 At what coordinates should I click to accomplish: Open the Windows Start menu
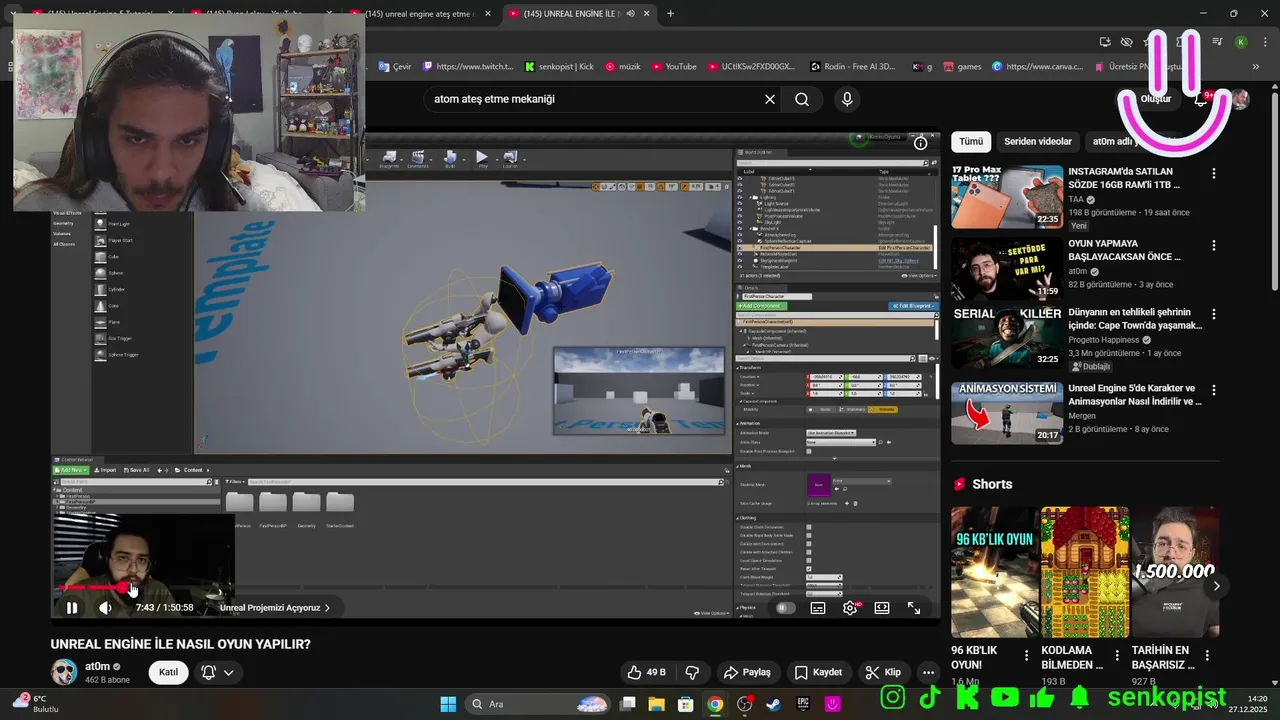[448, 704]
